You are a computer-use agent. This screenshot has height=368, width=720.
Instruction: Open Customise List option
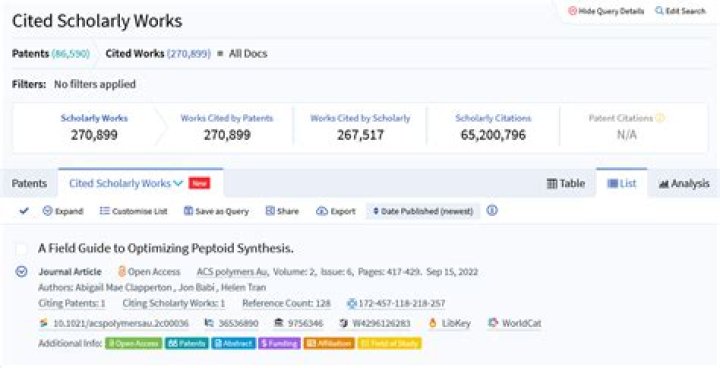134,211
